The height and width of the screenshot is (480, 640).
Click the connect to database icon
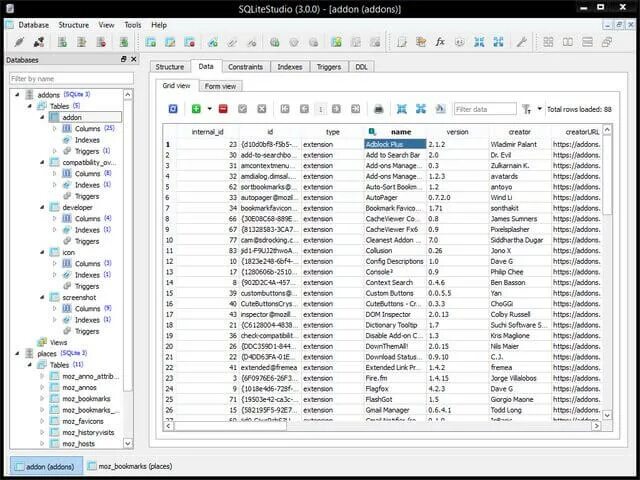coord(19,42)
